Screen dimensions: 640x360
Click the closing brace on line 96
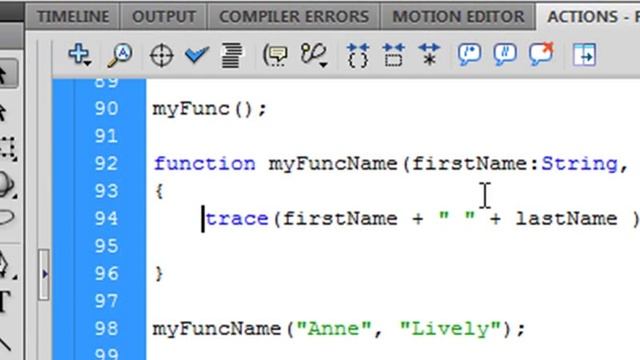pos(159,273)
